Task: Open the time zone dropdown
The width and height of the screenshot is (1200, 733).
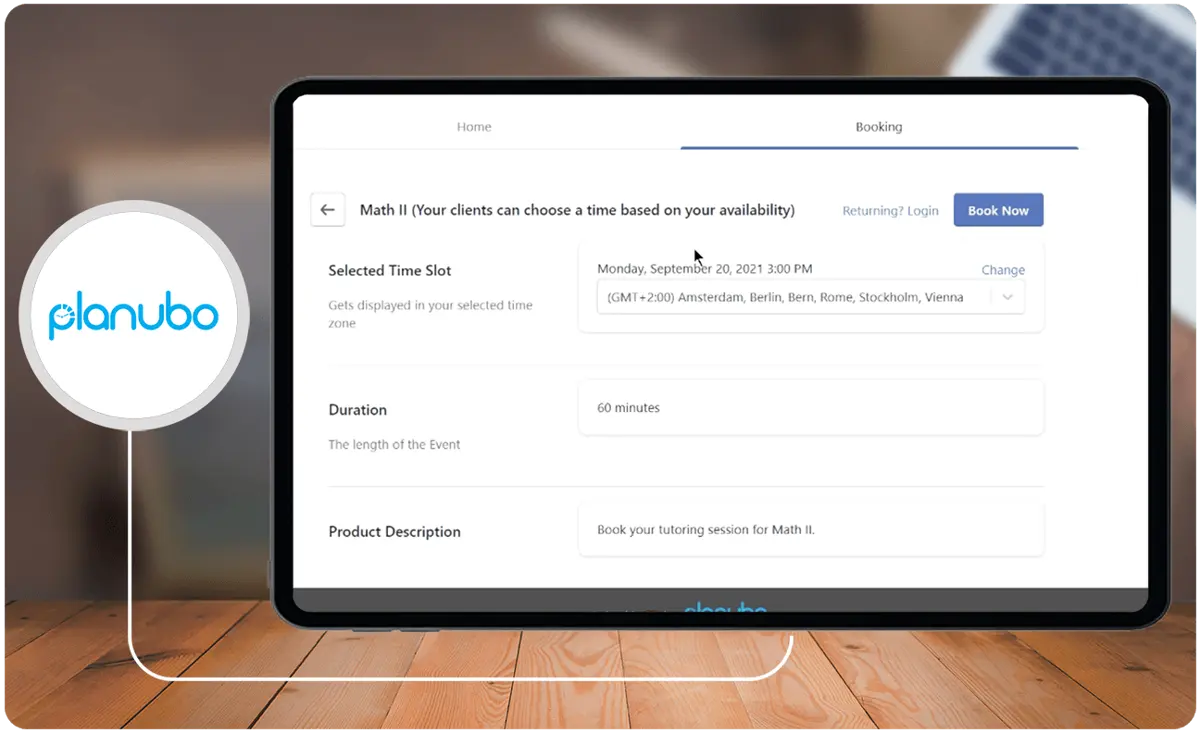Action: point(810,297)
